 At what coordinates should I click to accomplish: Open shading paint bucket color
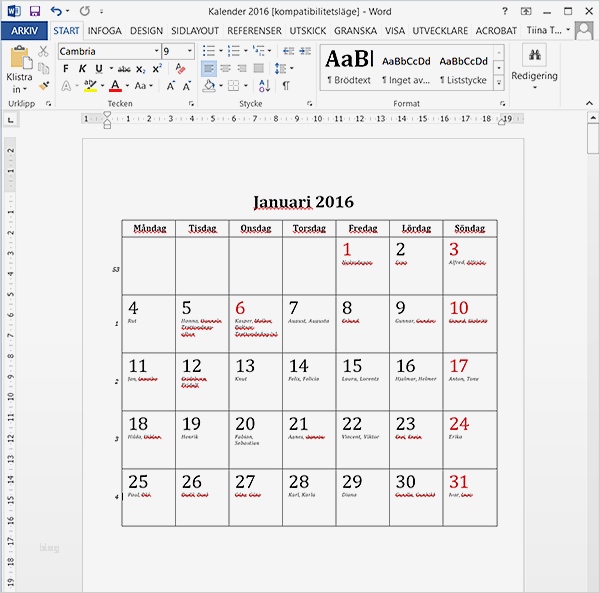pyautogui.click(x=209, y=86)
